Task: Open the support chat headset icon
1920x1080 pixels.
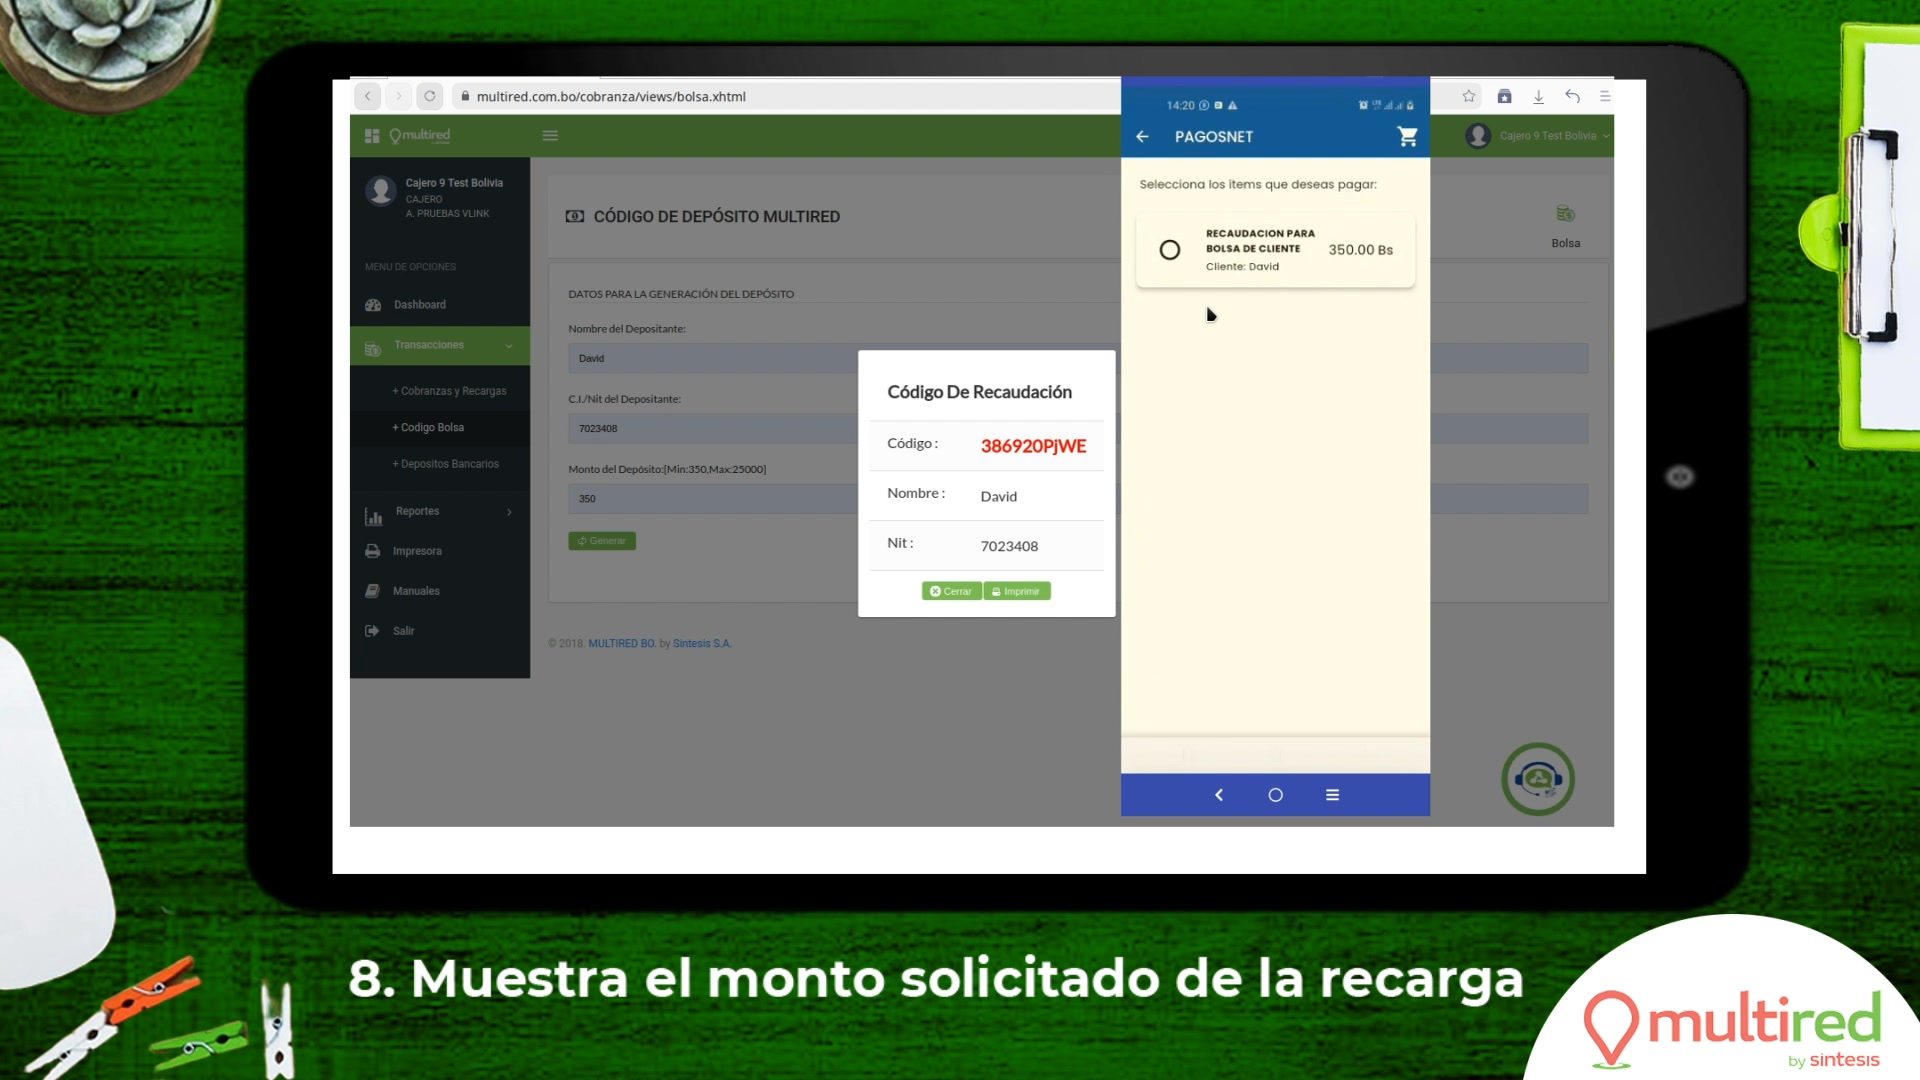Action: click(x=1538, y=778)
